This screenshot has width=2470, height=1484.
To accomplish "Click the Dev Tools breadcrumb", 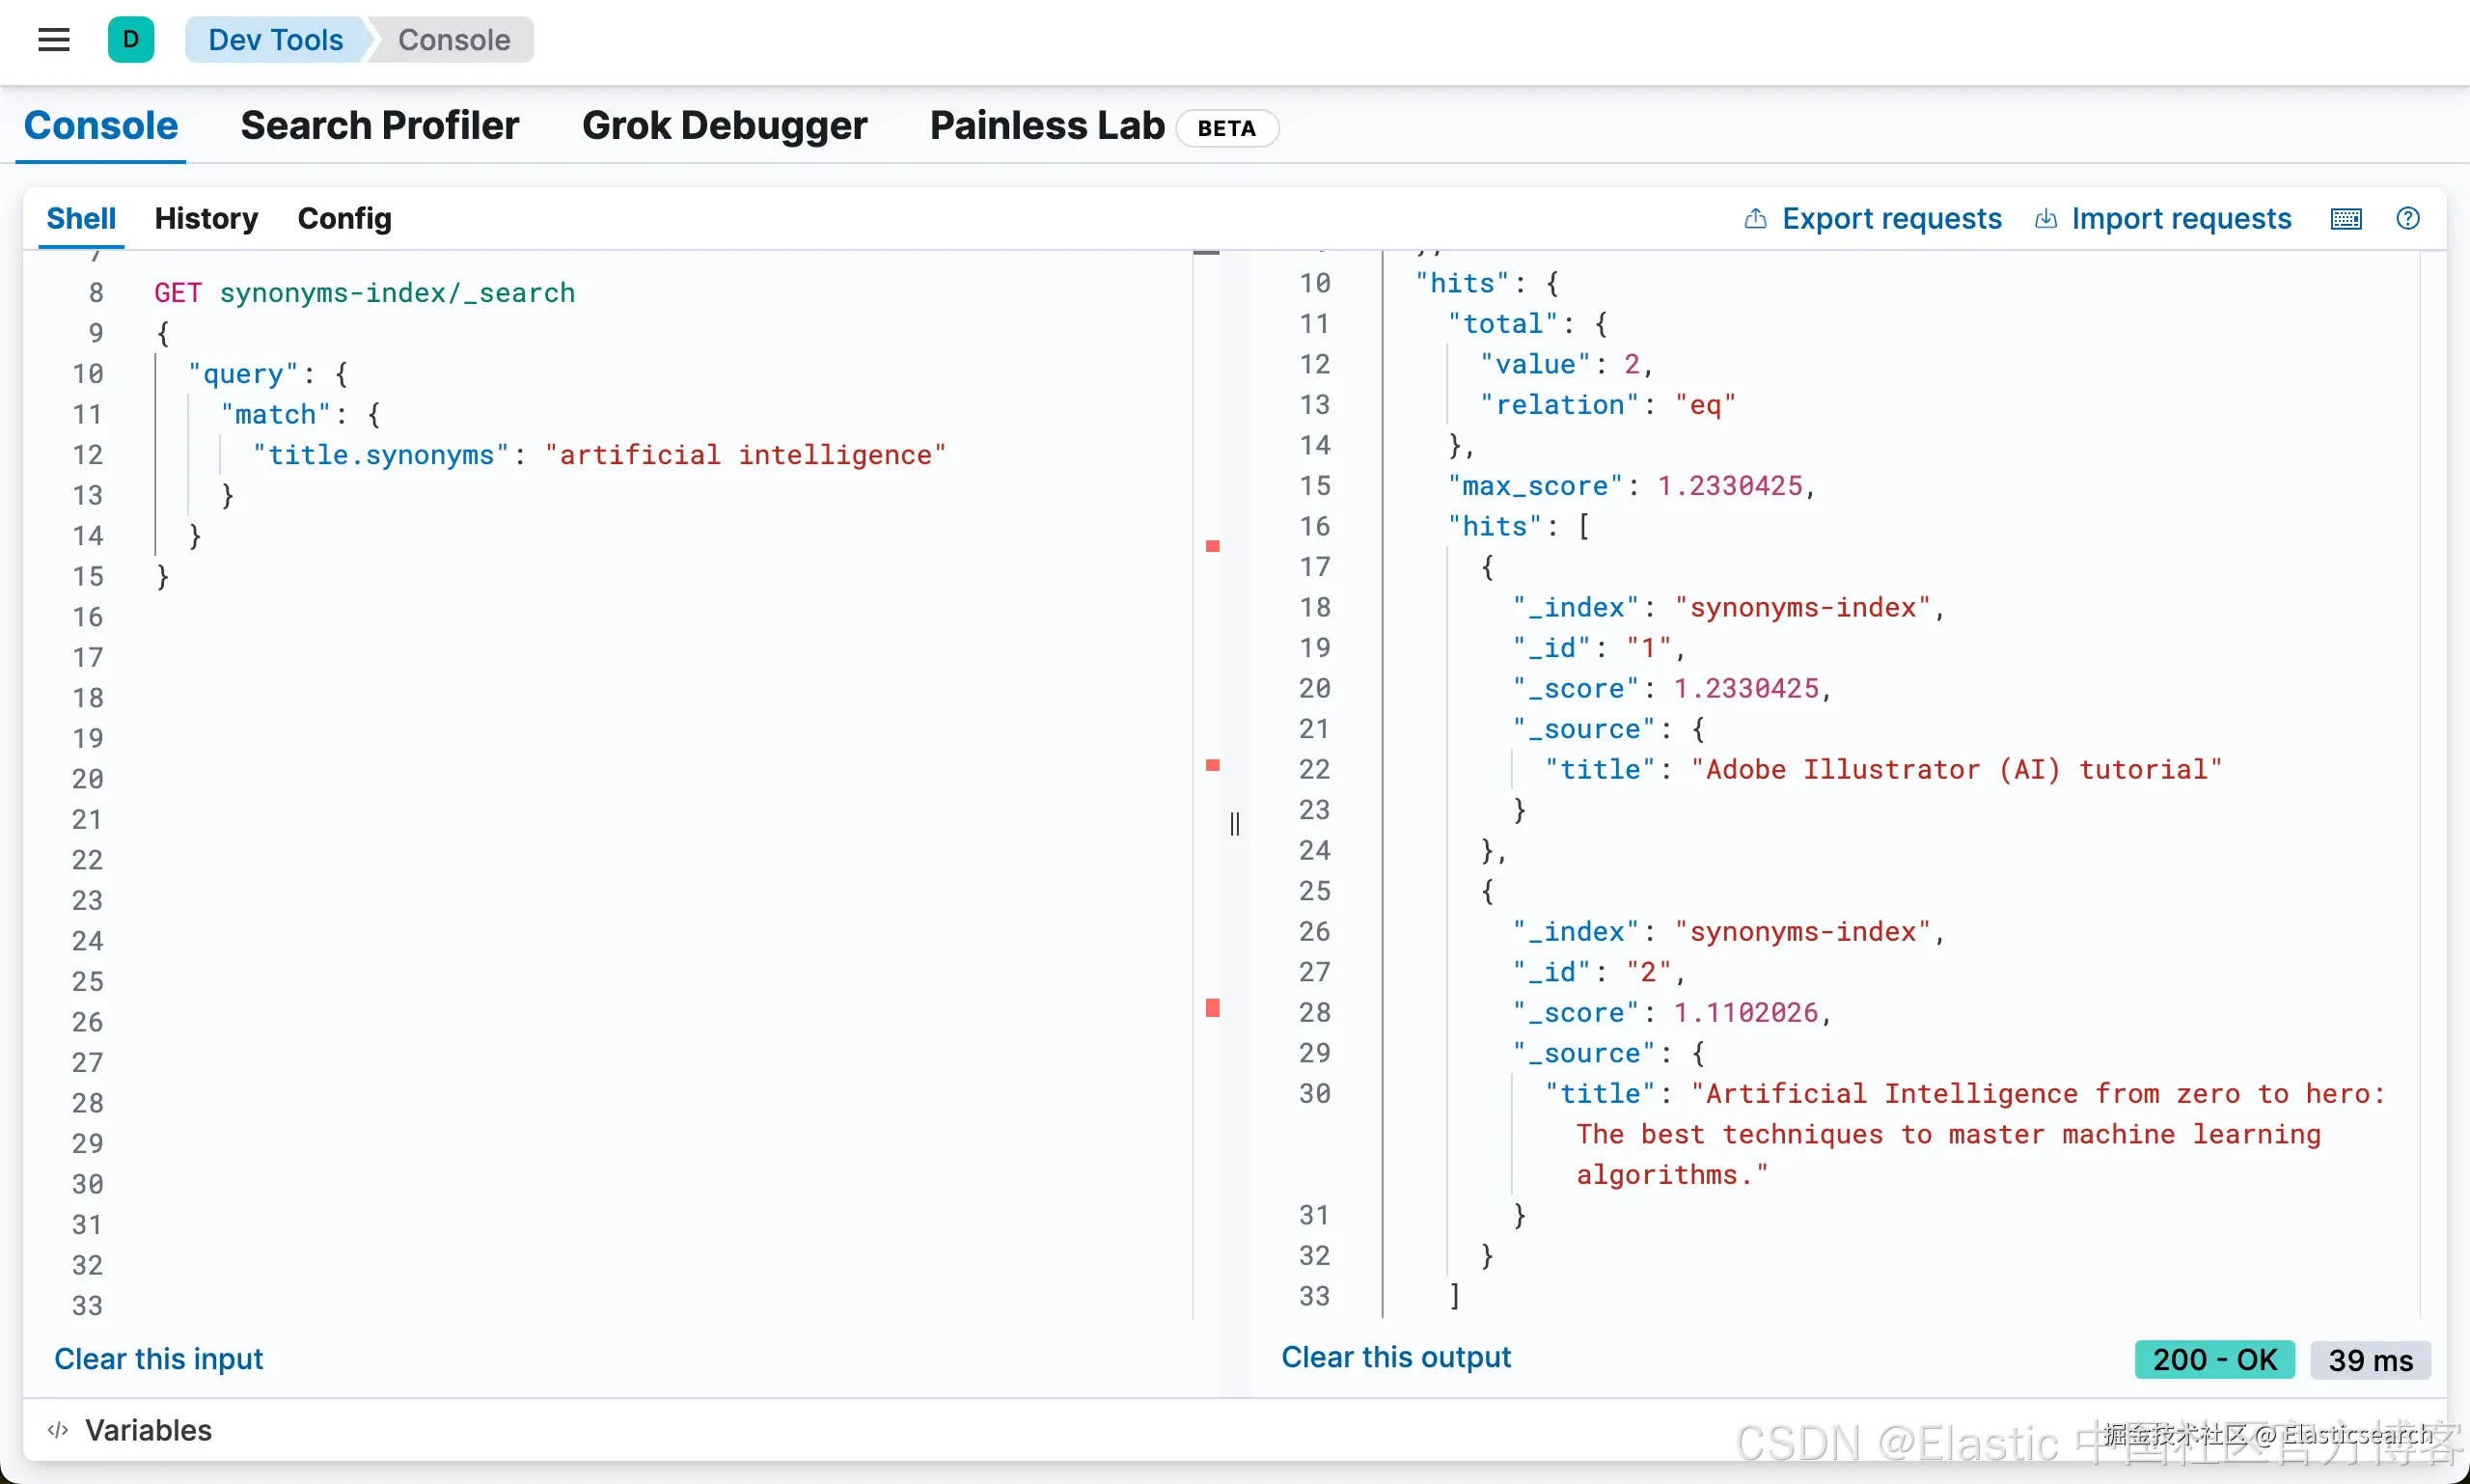I will point(275,40).
